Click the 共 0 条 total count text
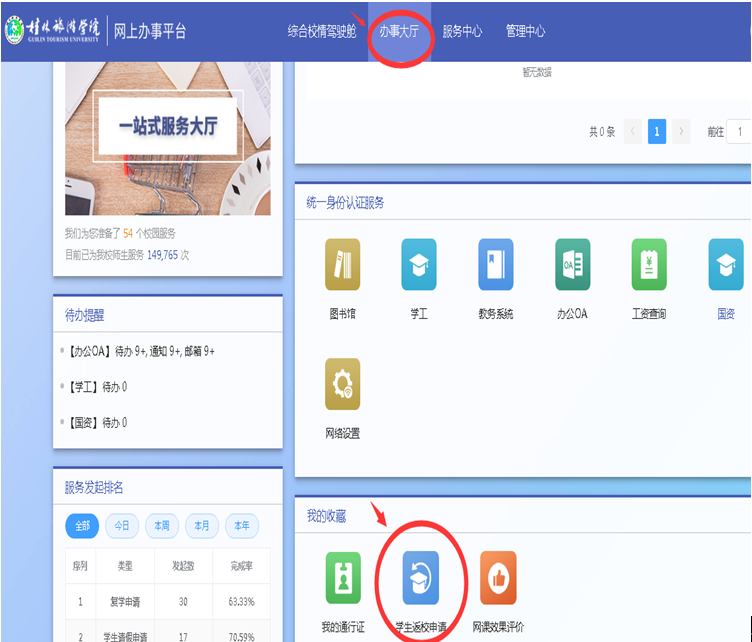 pyautogui.click(x=602, y=132)
